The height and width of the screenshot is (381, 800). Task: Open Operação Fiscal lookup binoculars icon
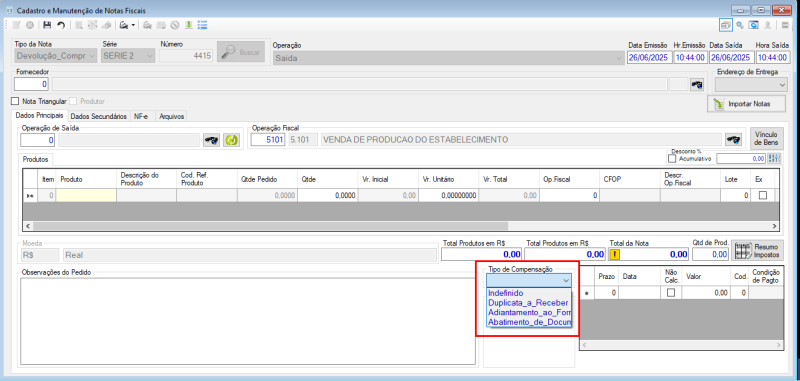[734, 140]
